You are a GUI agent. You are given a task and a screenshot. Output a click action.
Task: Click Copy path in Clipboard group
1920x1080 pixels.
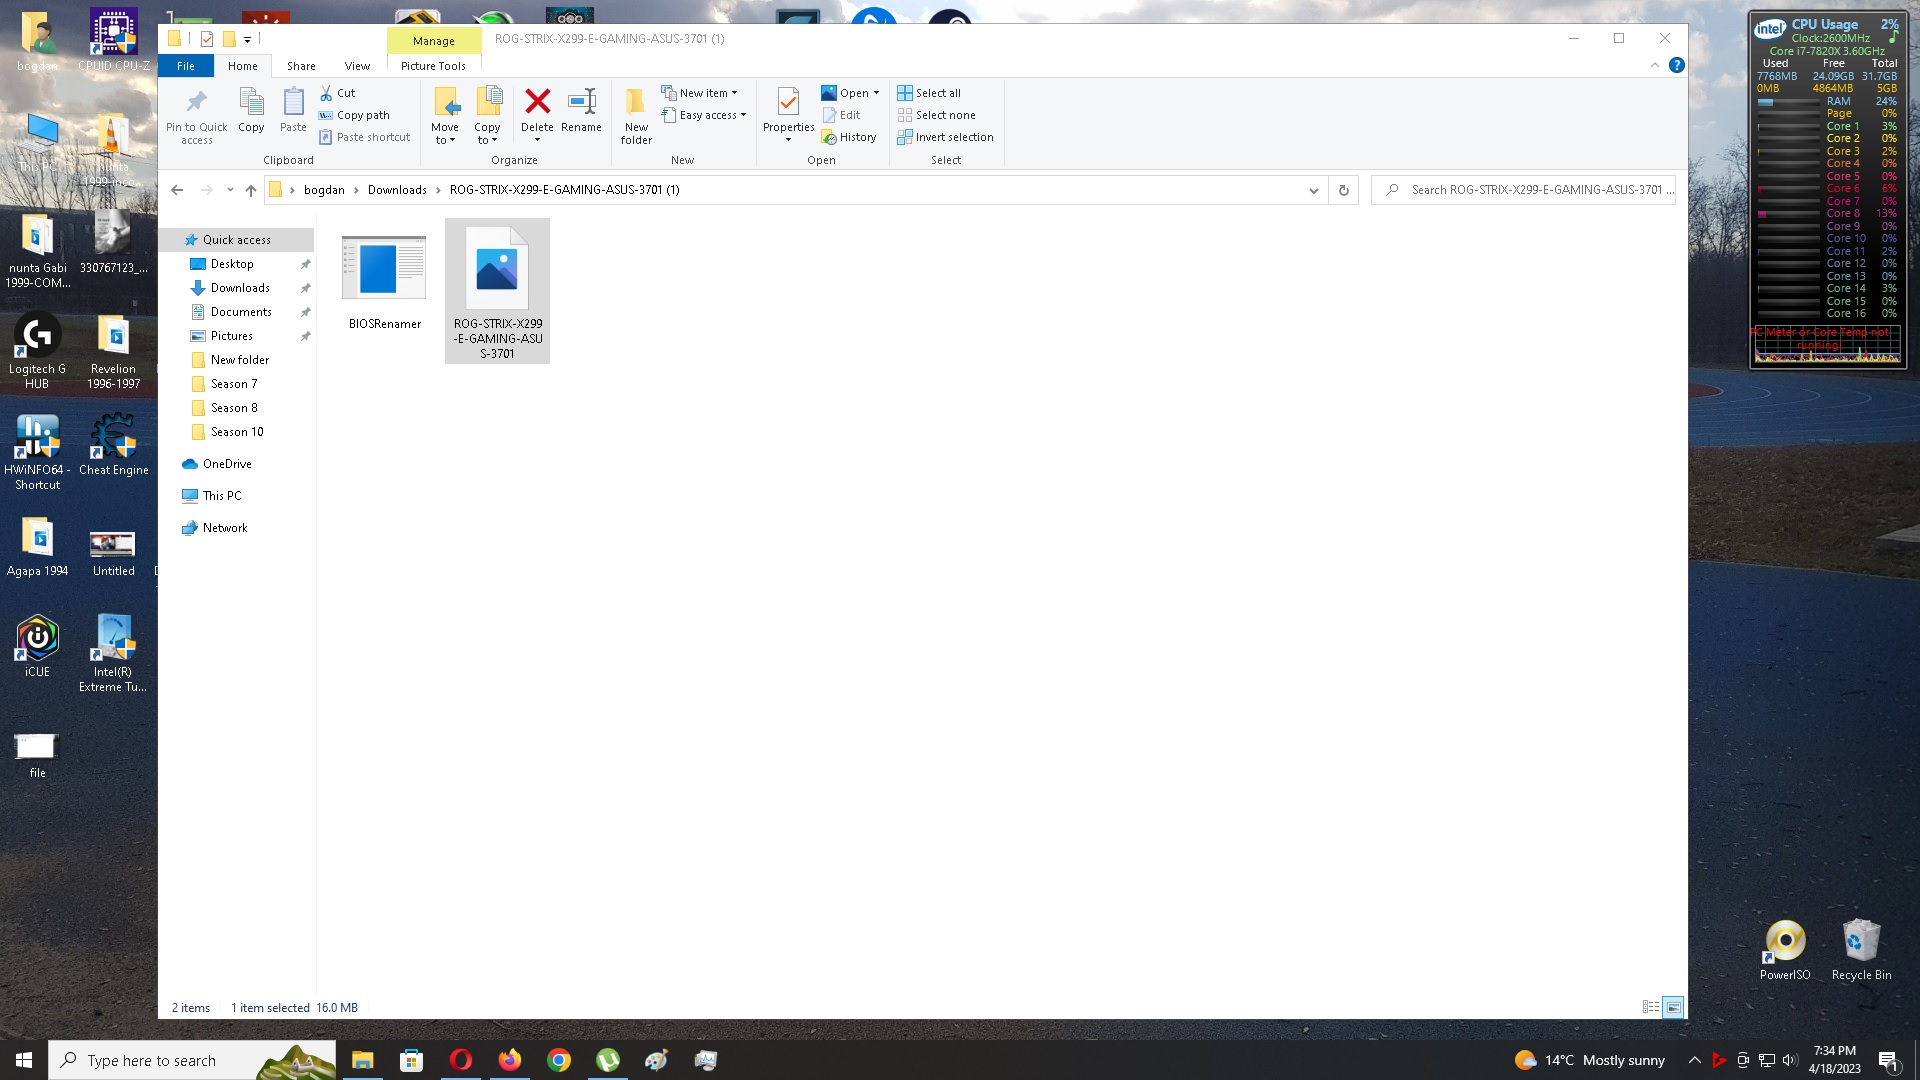(x=354, y=115)
